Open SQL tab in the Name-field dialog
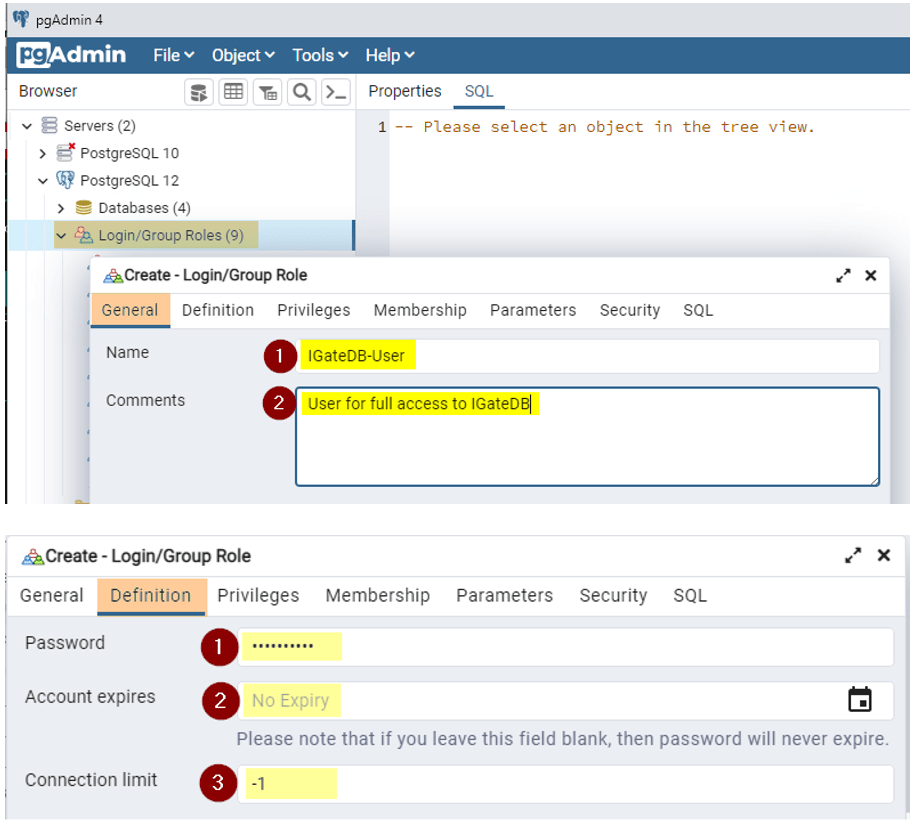This screenshot has height=832, width=919. 698,310
